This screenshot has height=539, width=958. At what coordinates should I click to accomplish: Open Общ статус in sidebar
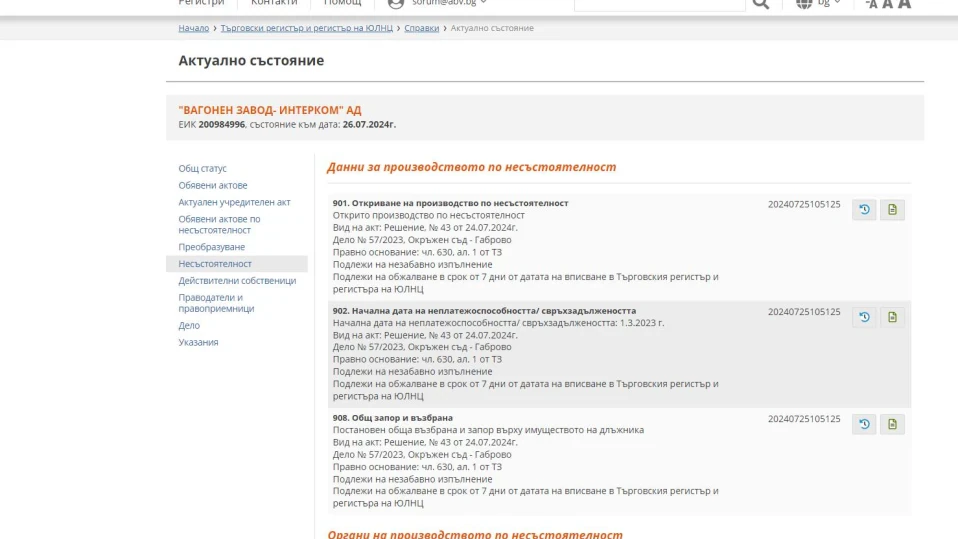coord(202,168)
